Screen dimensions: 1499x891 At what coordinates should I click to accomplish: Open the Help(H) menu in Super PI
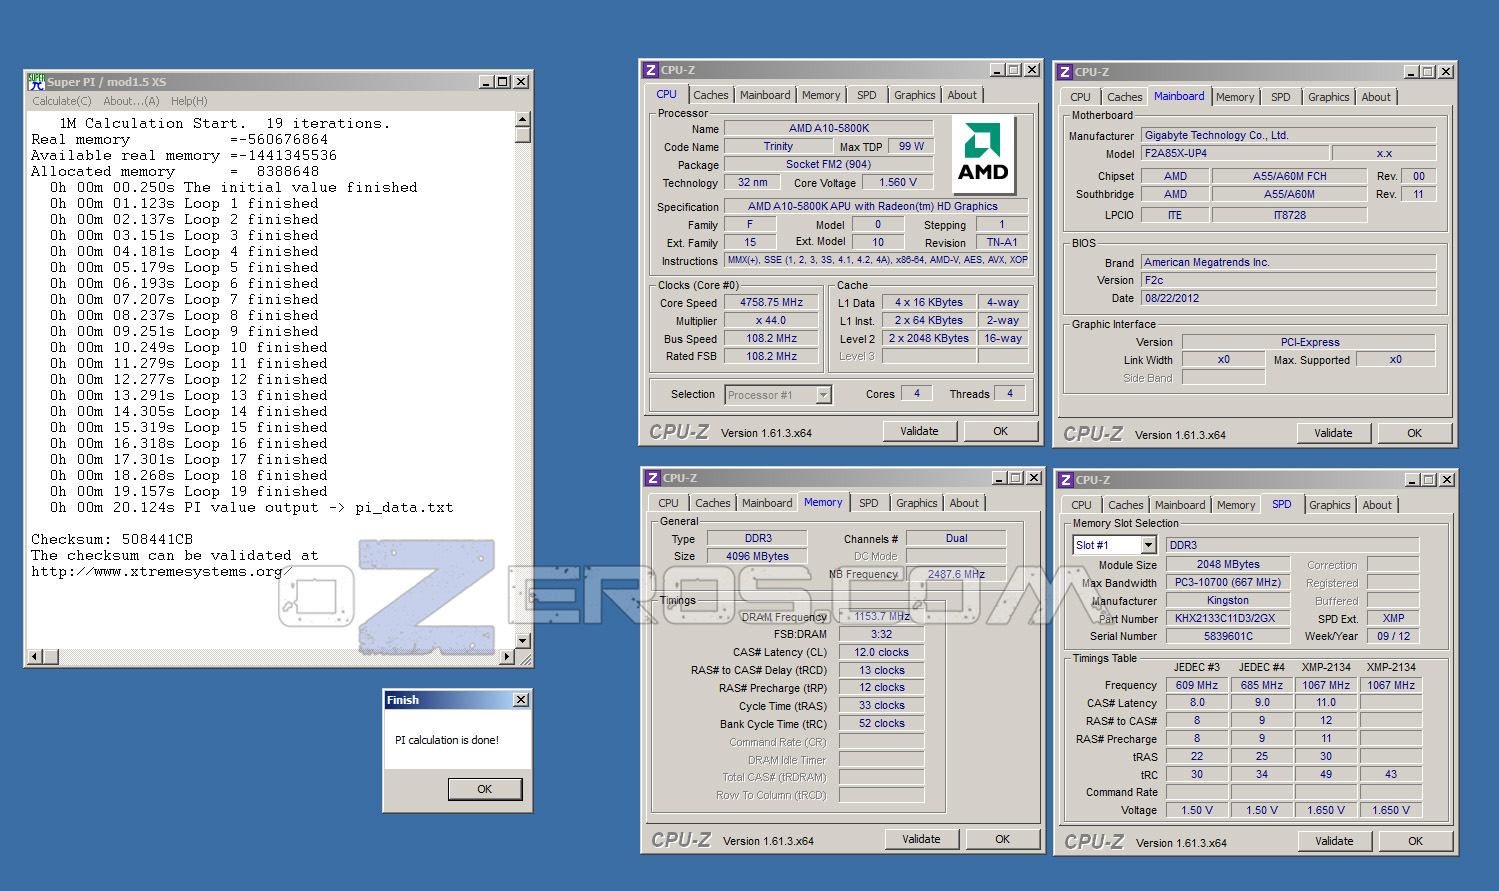point(189,101)
